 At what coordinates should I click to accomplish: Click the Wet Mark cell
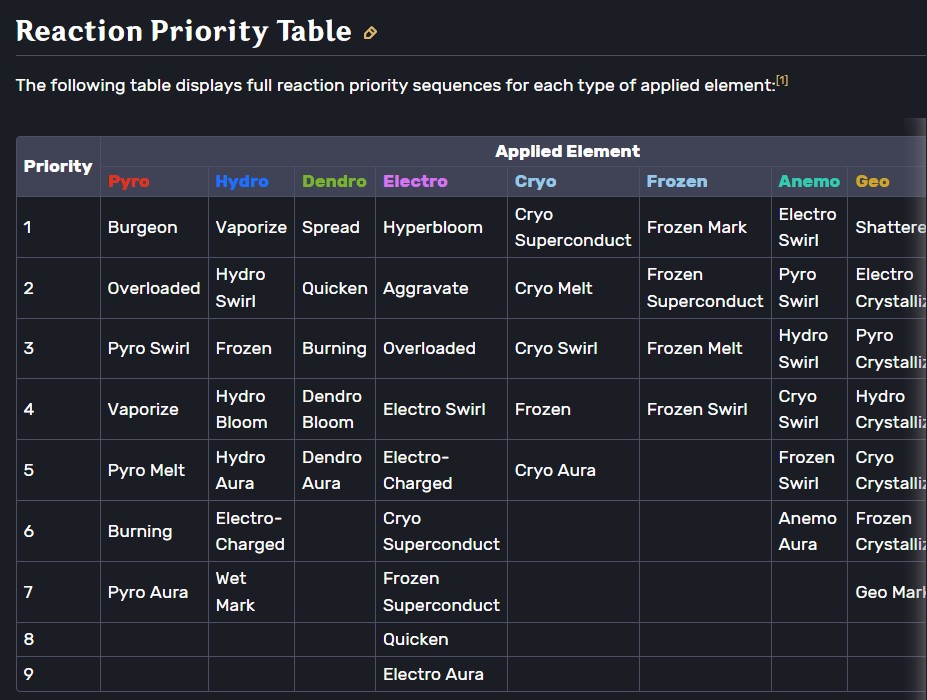click(235, 591)
